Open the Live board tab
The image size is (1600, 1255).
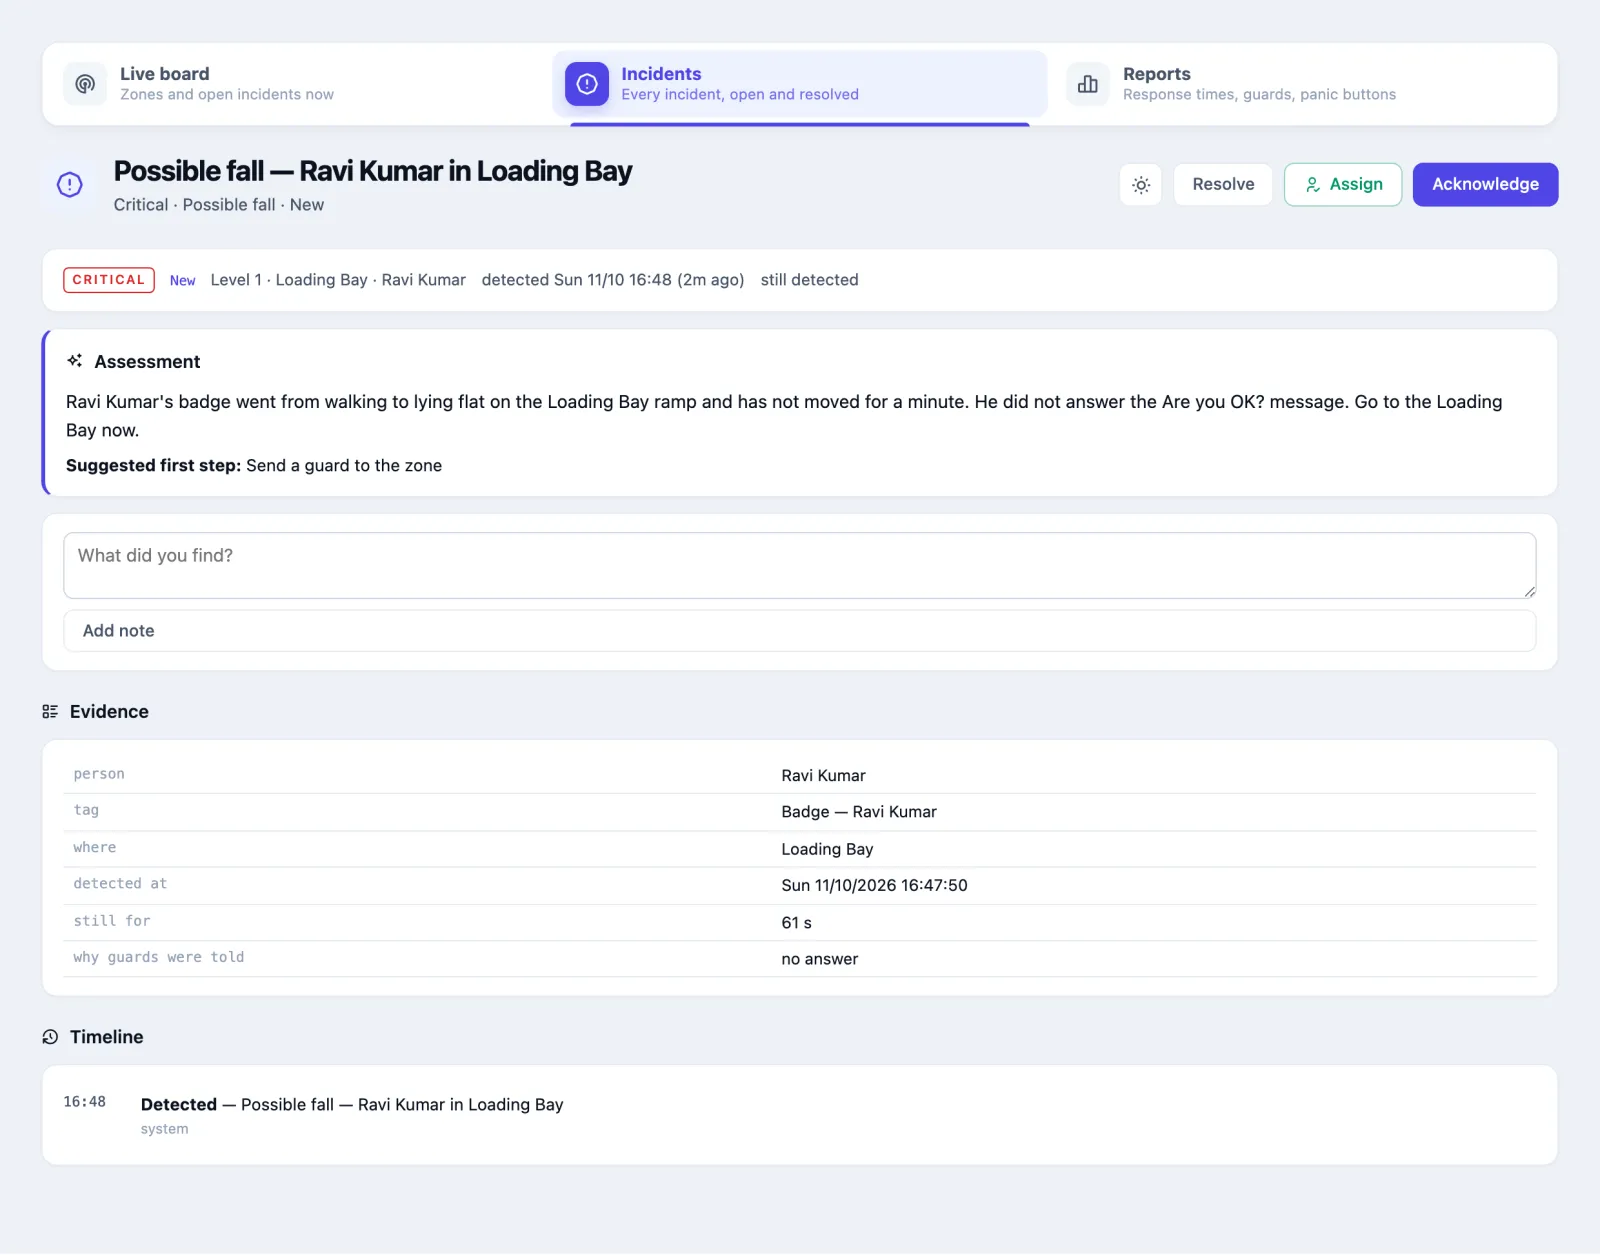[x=298, y=84]
